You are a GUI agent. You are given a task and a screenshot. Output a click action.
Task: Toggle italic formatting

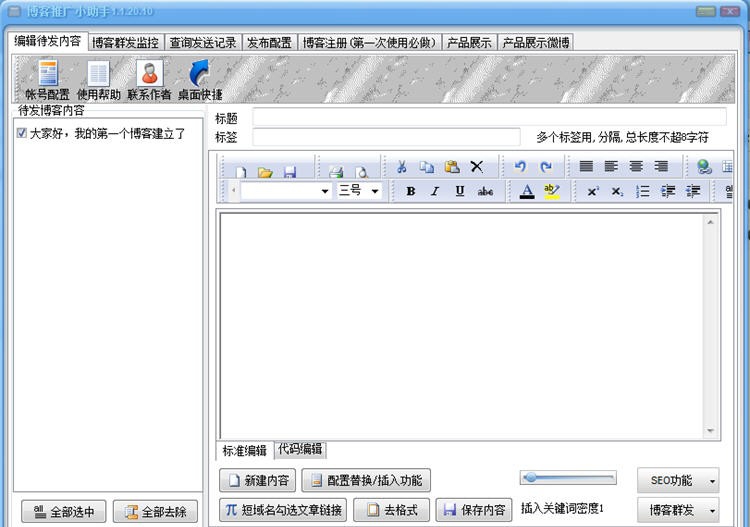pos(435,191)
